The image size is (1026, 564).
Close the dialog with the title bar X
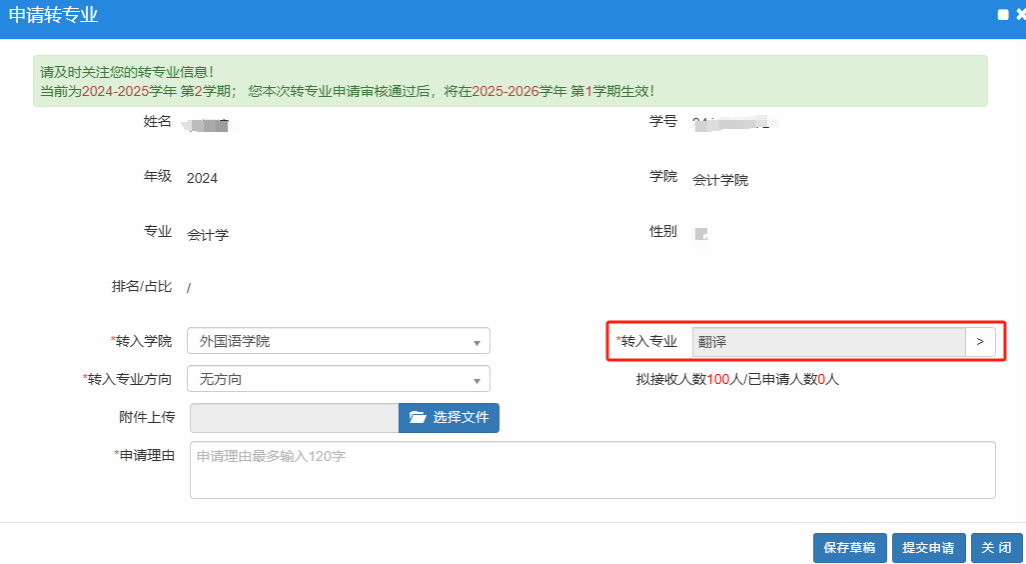coord(1019,15)
